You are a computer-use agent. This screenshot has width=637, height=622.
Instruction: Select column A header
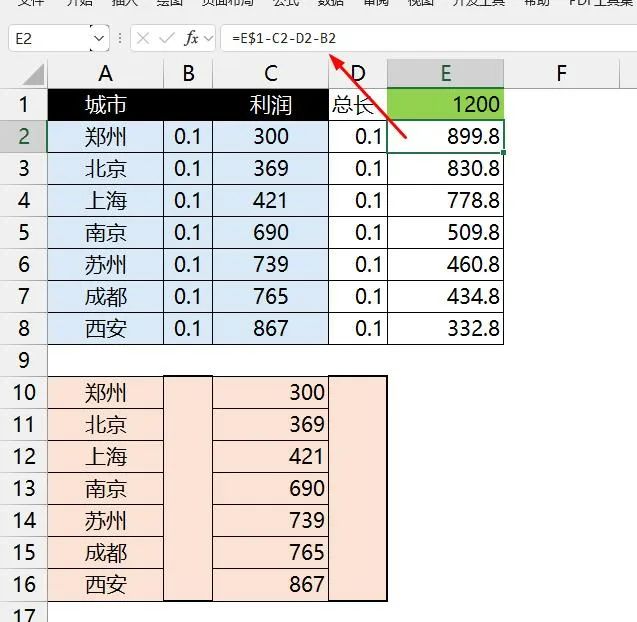point(106,74)
